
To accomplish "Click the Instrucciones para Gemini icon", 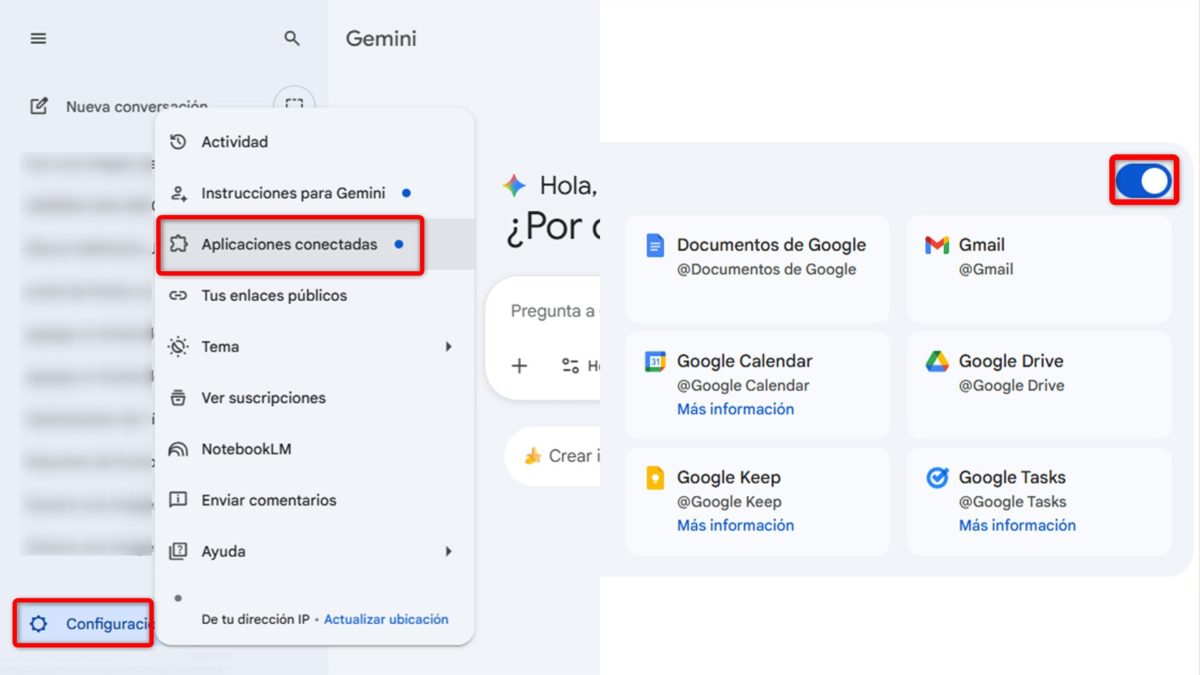I will (177, 193).
